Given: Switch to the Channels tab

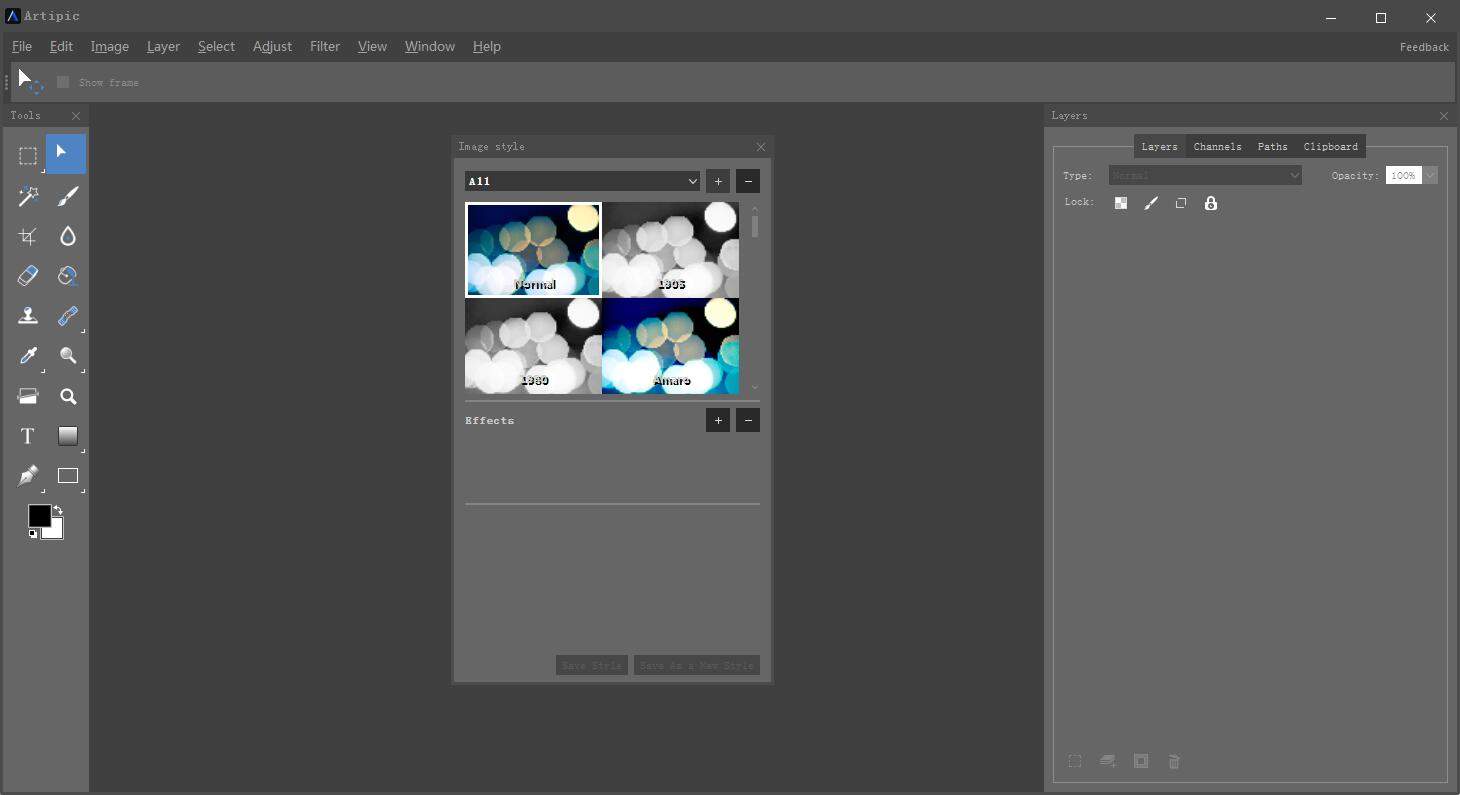Looking at the screenshot, I should tap(1217, 146).
